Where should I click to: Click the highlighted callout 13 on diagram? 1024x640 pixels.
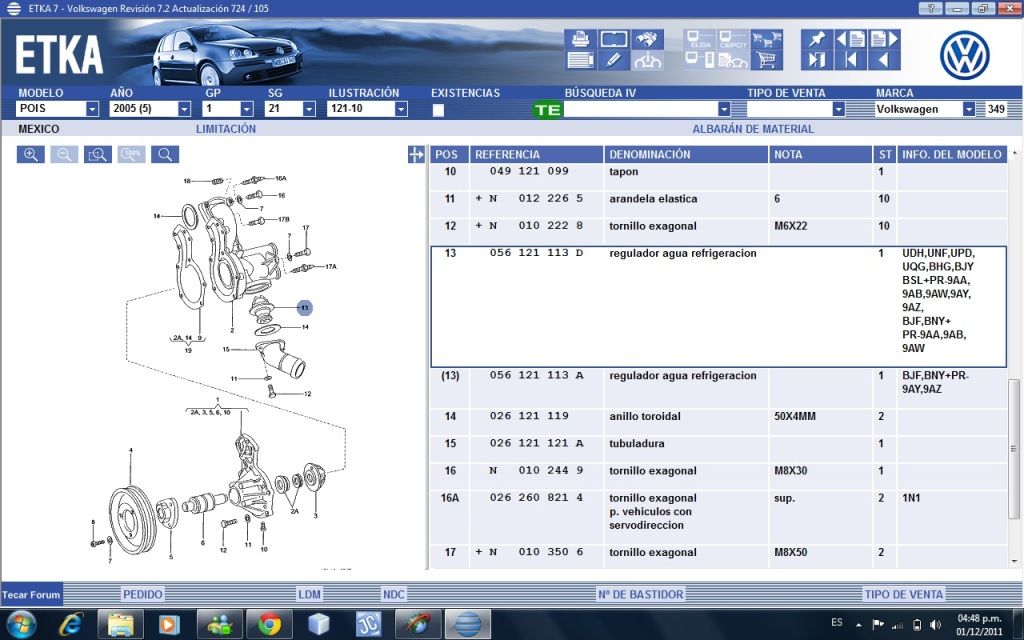tap(304, 308)
